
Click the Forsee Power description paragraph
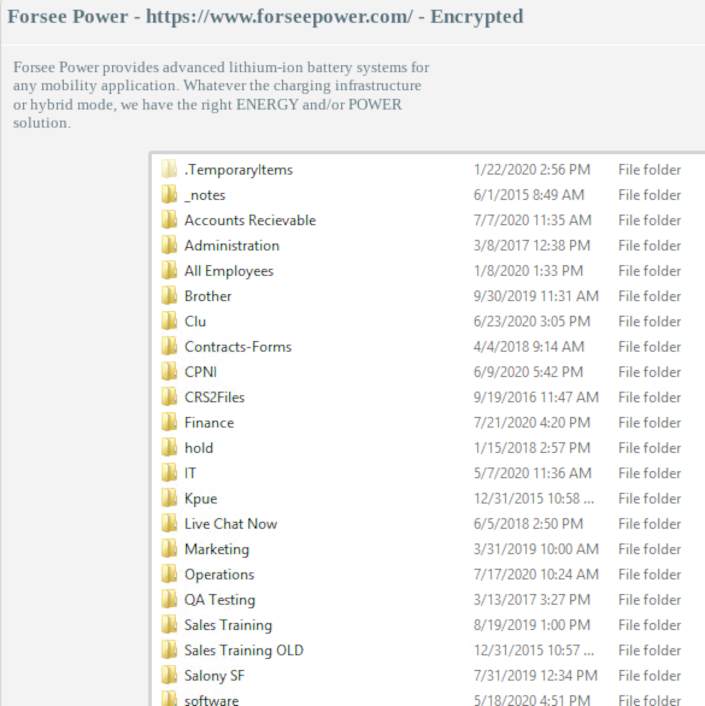(221, 95)
